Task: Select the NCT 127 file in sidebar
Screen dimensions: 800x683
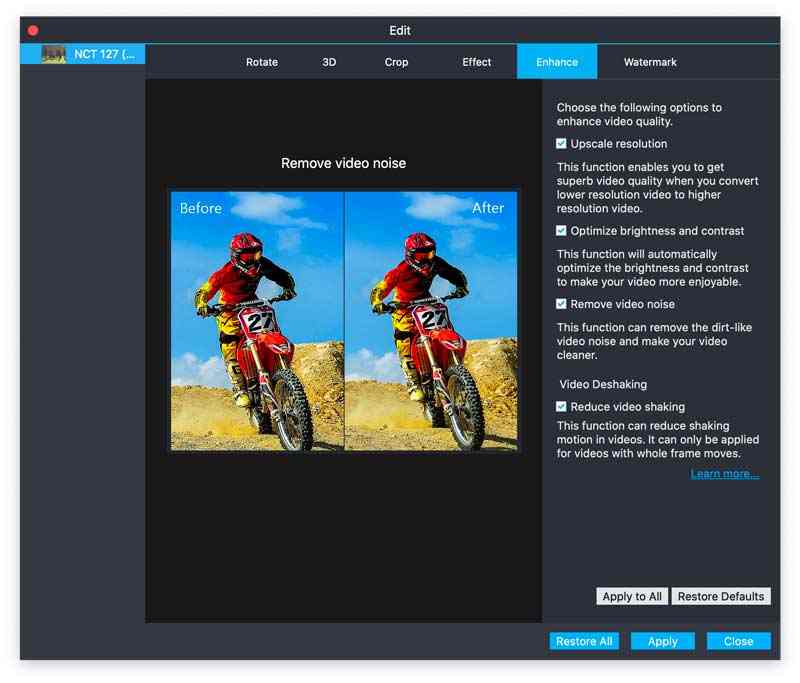Action: 103,54
